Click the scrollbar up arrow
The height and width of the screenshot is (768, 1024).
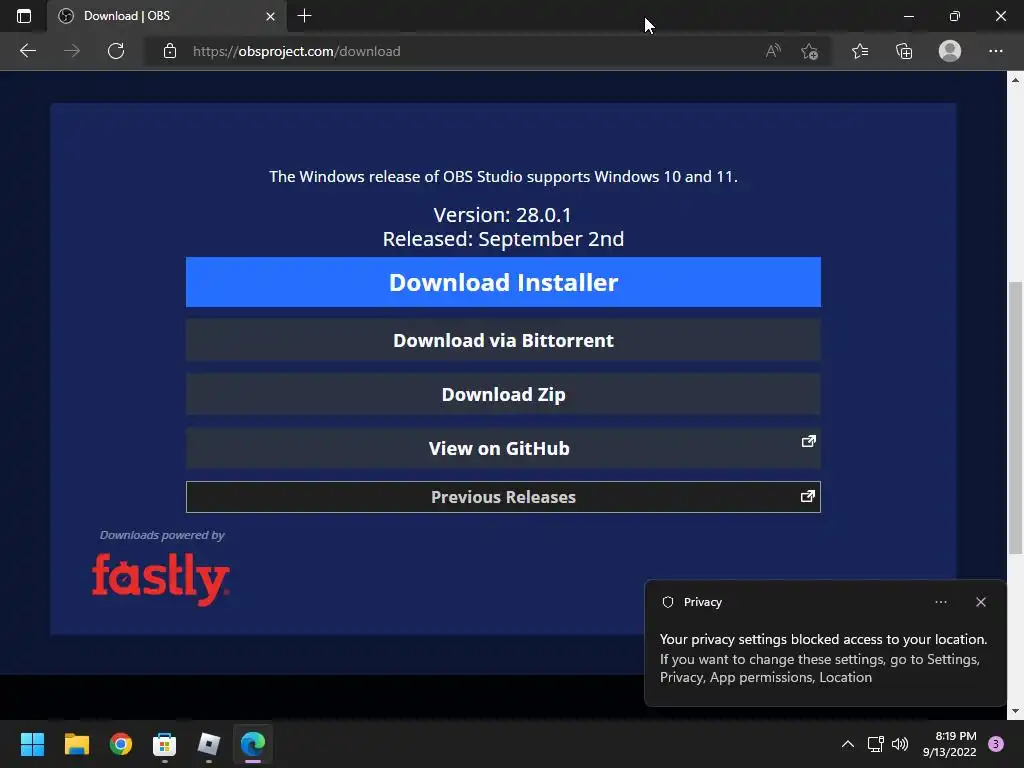[x=1016, y=80]
